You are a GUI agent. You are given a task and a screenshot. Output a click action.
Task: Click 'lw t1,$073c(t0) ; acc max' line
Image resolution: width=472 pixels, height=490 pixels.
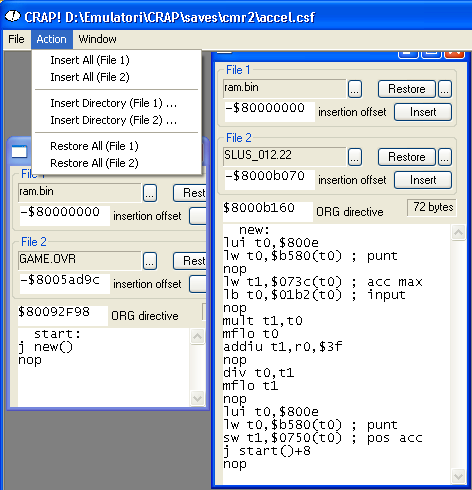pos(323,282)
